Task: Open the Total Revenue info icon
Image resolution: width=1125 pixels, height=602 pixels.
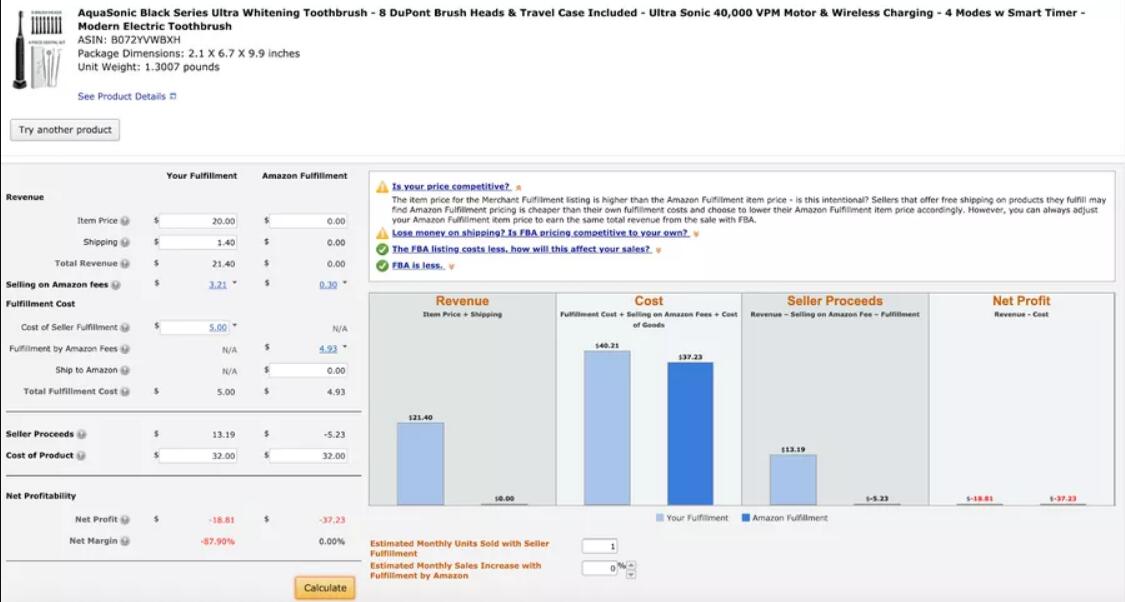Action: pos(126,264)
